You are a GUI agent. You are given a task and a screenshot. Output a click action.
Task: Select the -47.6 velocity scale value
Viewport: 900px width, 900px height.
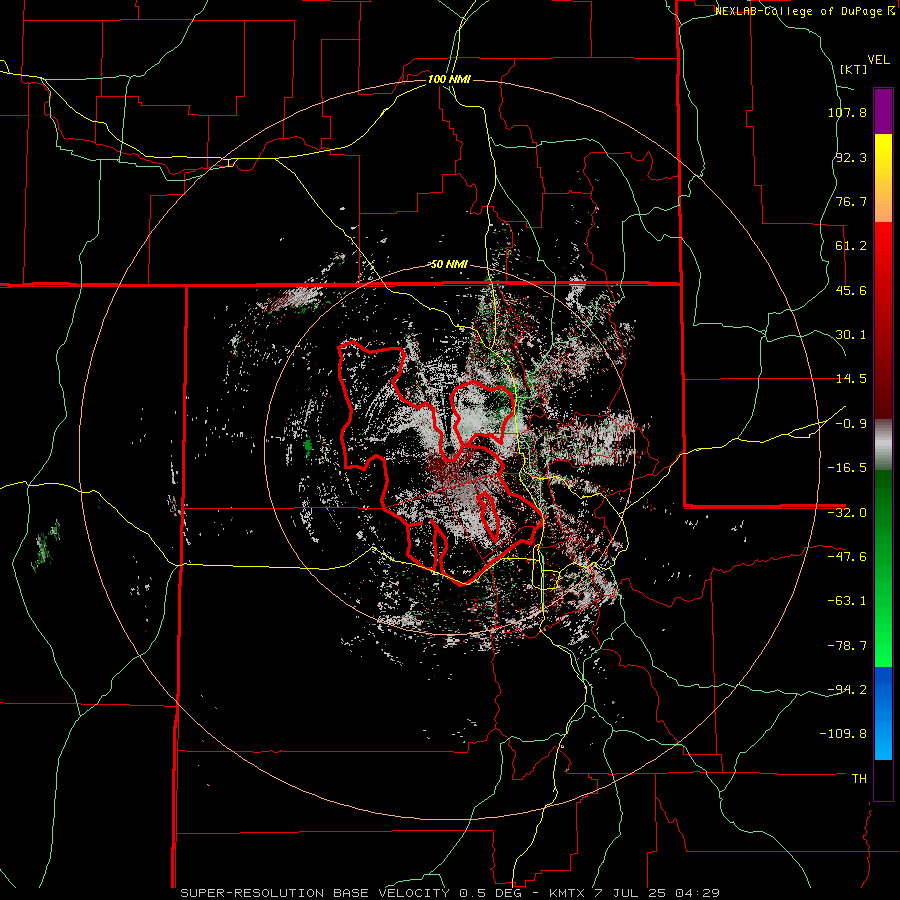[x=847, y=557]
